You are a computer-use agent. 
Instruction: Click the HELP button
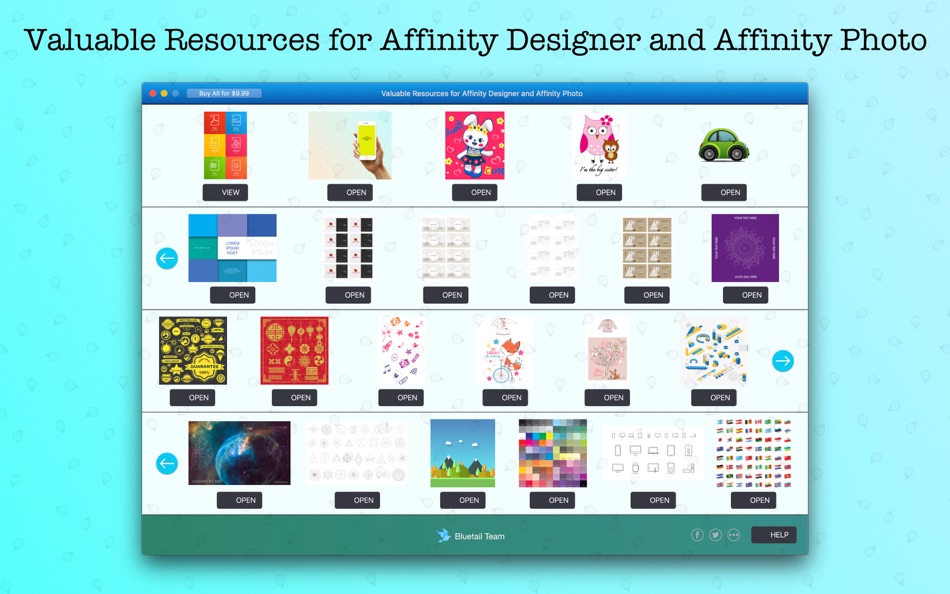click(x=774, y=535)
